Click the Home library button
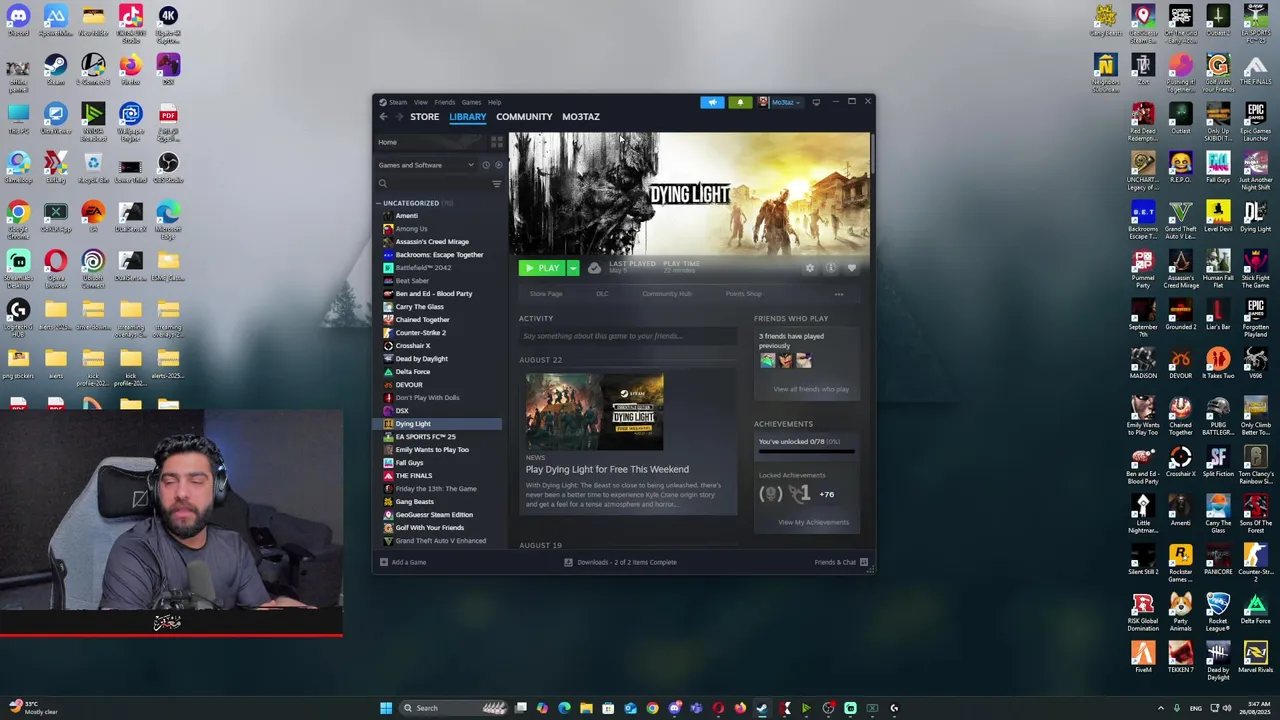 click(x=431, y=142)
